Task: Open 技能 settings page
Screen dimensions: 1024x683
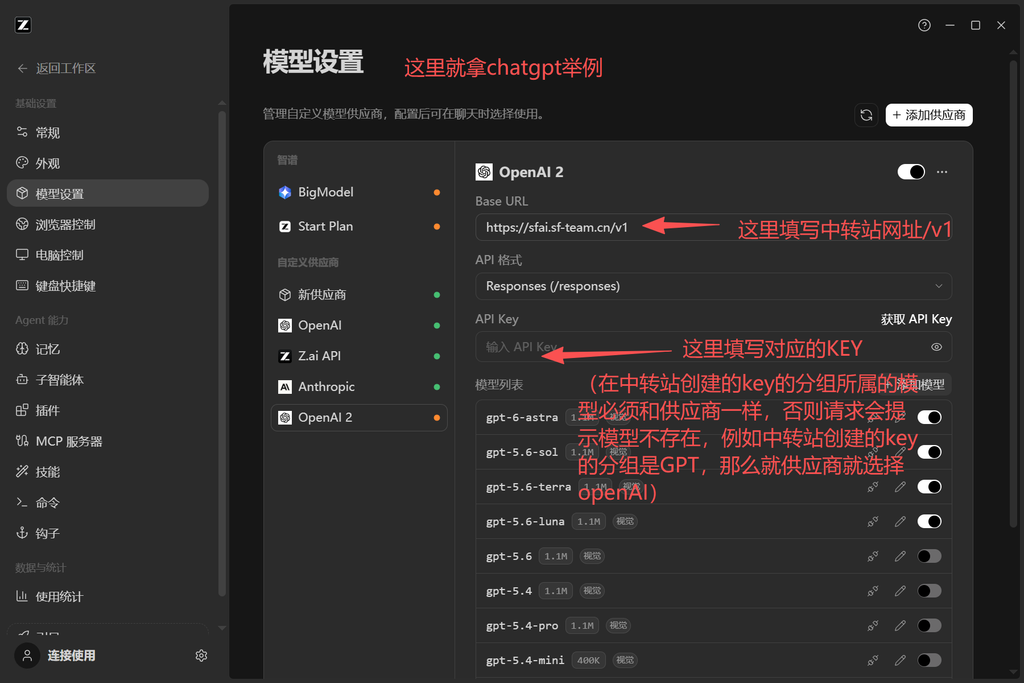Action: [x=108, y=472]
